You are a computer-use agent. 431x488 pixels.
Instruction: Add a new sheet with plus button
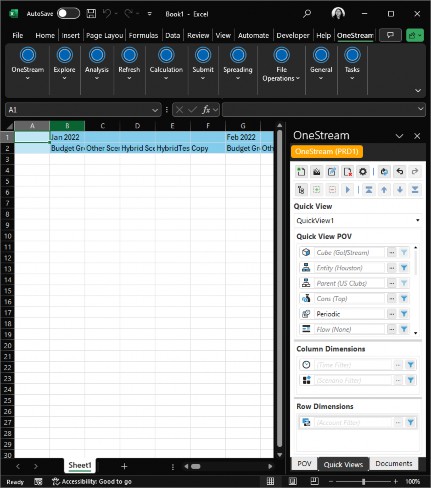coord(124,466)
